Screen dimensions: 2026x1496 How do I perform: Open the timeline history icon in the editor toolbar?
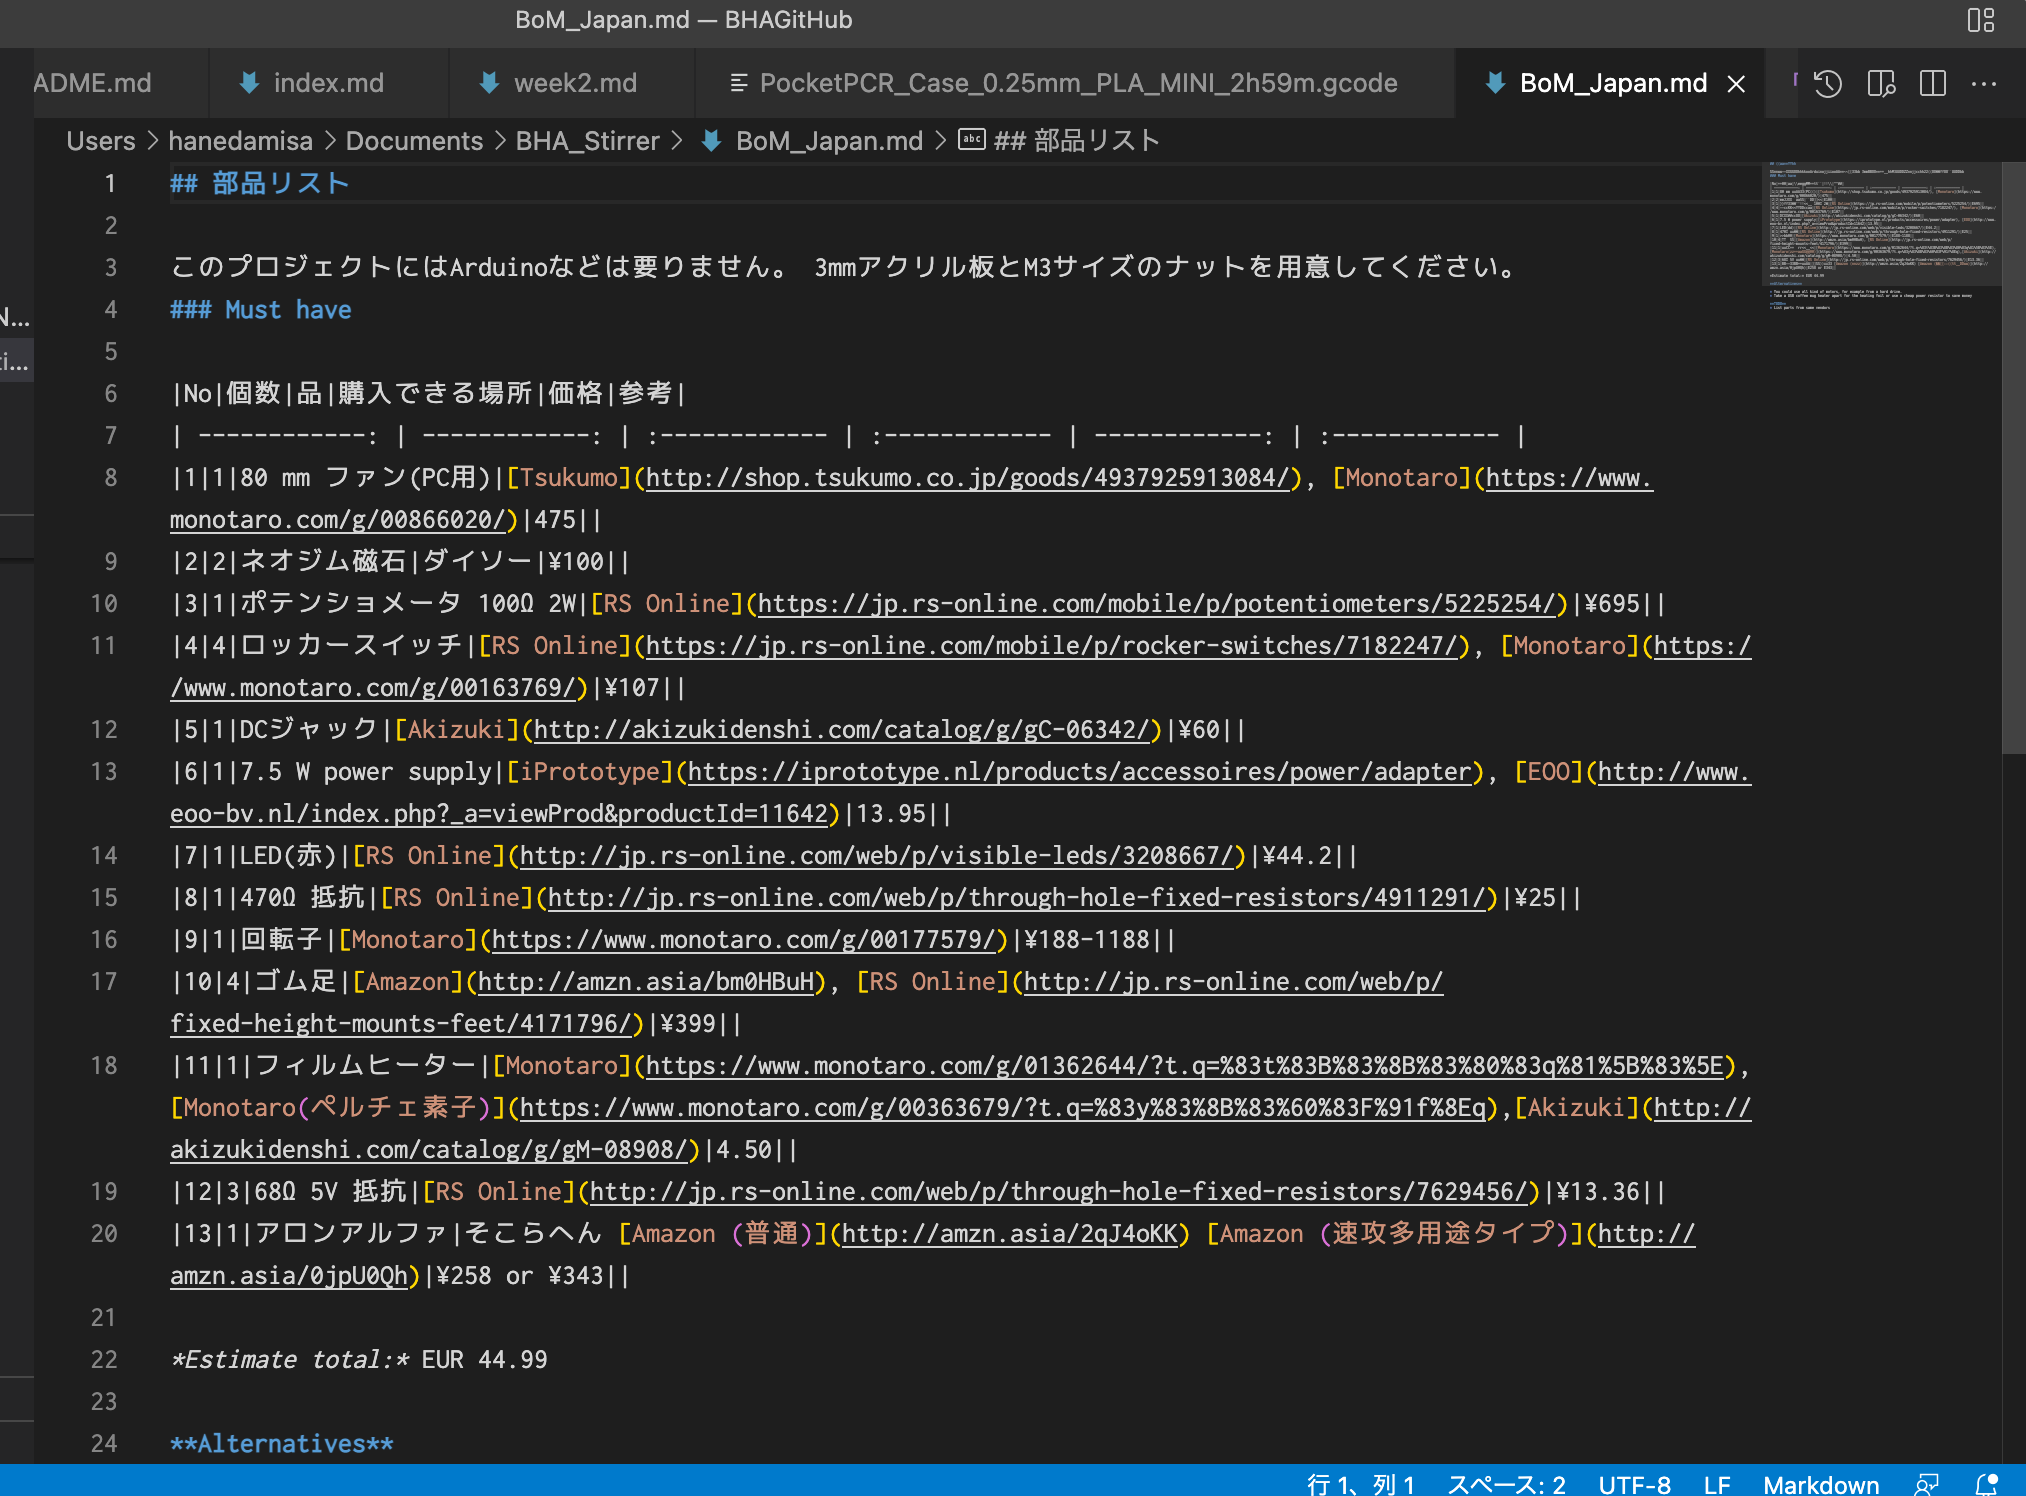click(x=1828, y=84)
